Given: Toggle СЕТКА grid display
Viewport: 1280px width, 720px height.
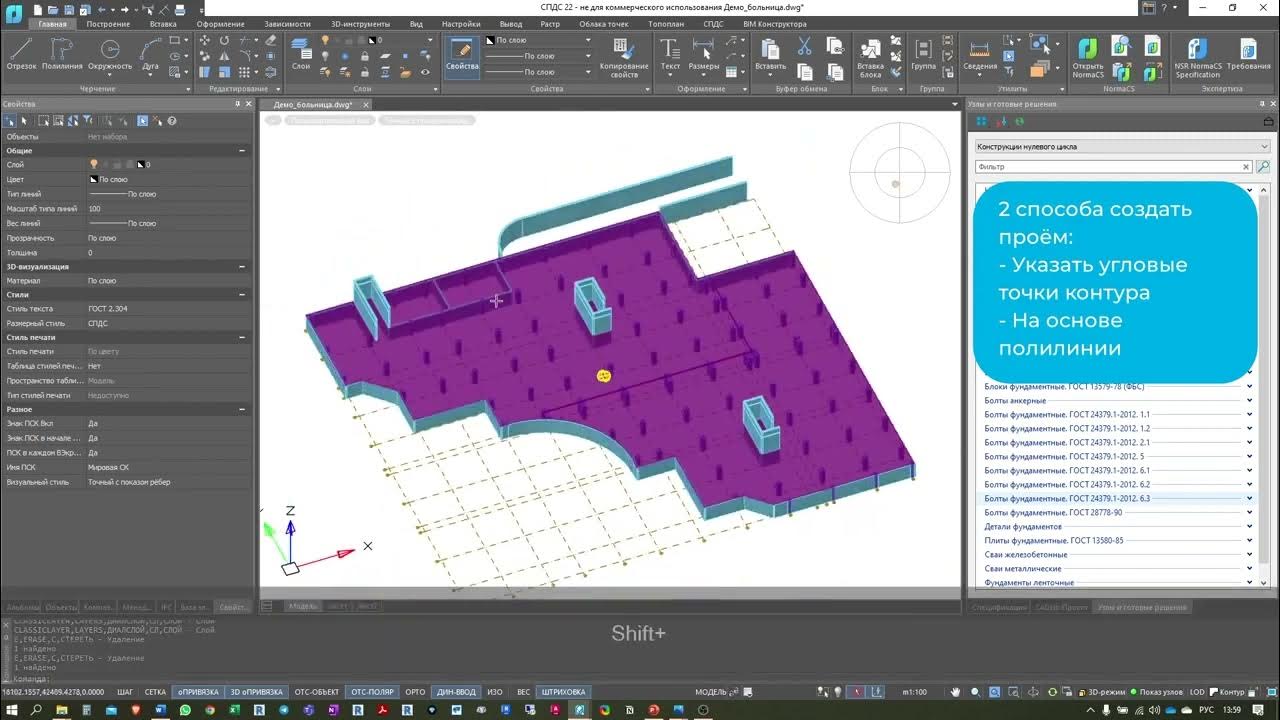Looking at the screenshot, I should click(155, 691).
